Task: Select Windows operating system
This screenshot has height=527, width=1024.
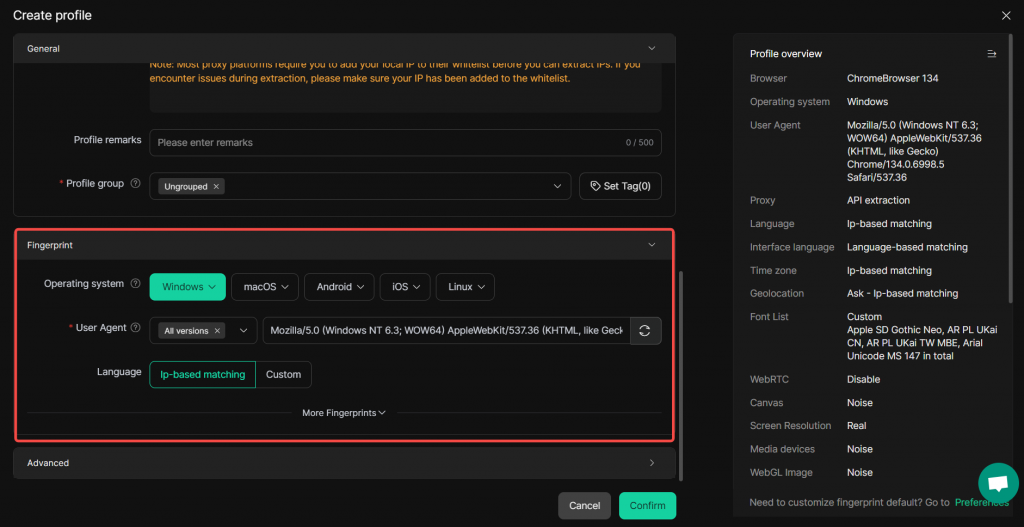Action: point(188,287)
